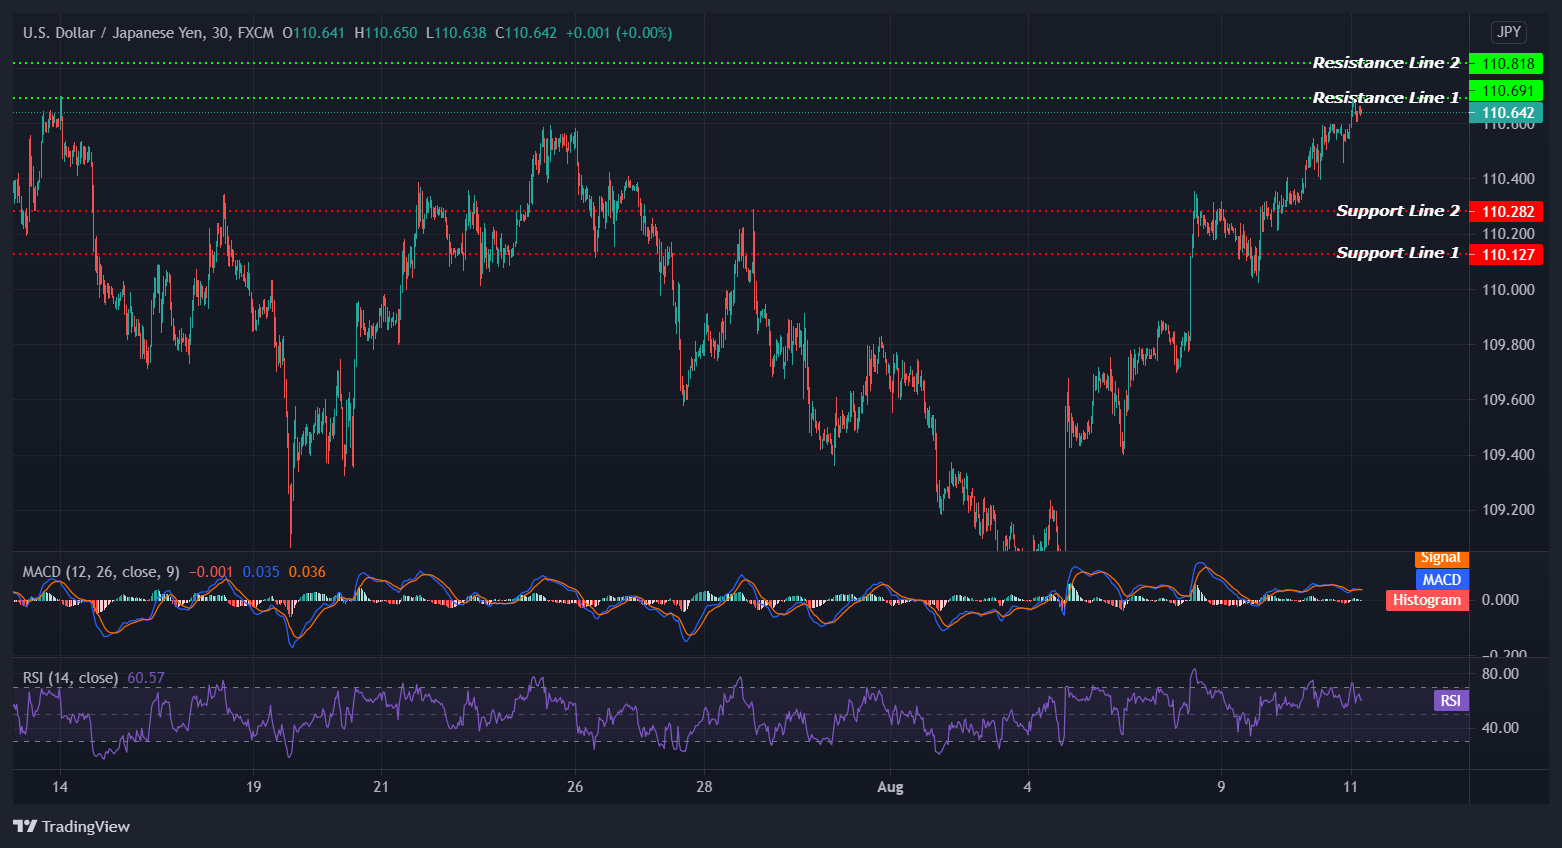Select the 110.818 green price marker
Viewport: 1562px width, 848px height.
[1508, 62]
